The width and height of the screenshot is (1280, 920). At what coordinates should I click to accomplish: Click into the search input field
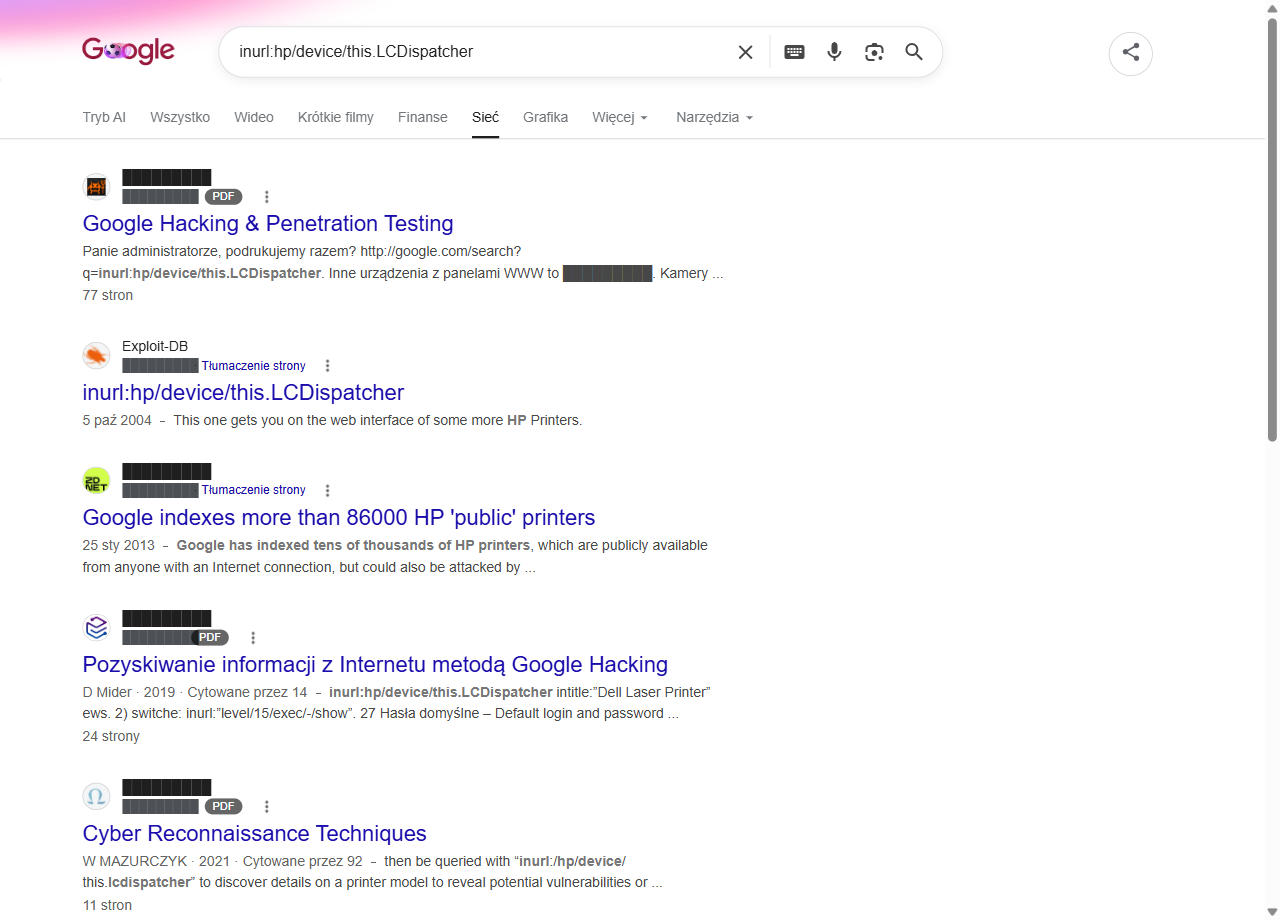click(480, 52)
